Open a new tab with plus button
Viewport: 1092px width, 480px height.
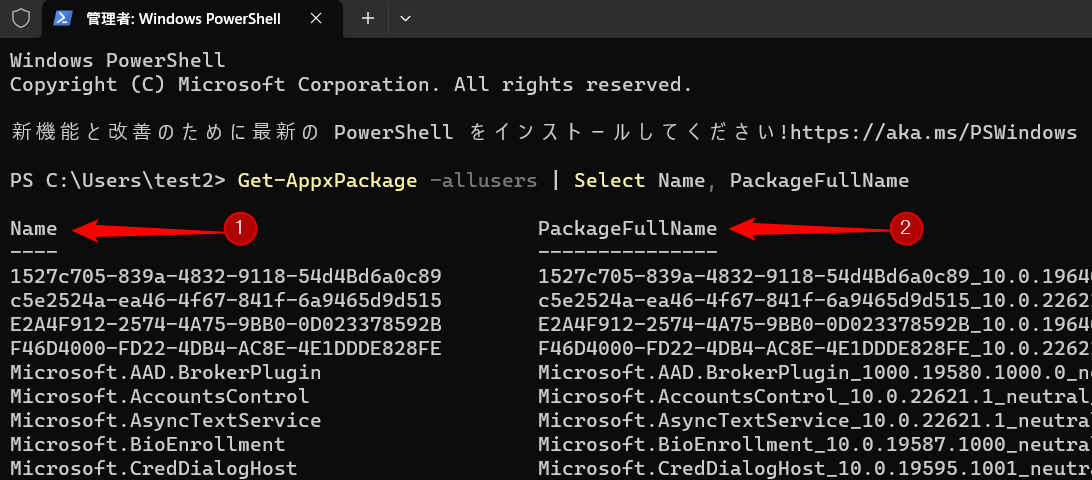click(x=367, y=18)
